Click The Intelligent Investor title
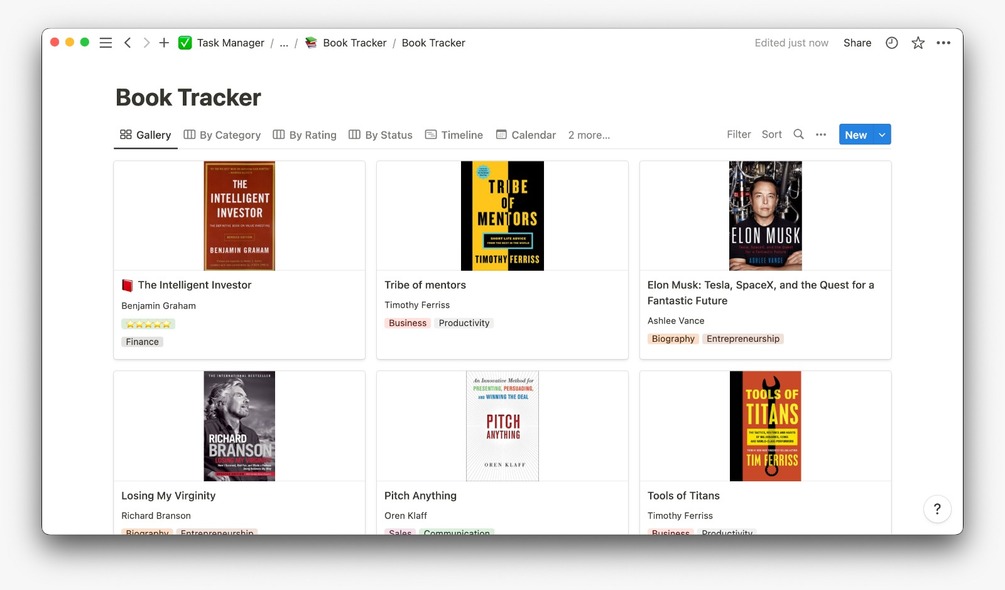The height and width of the screenshot is (590, 1005). tap(194, 285)
